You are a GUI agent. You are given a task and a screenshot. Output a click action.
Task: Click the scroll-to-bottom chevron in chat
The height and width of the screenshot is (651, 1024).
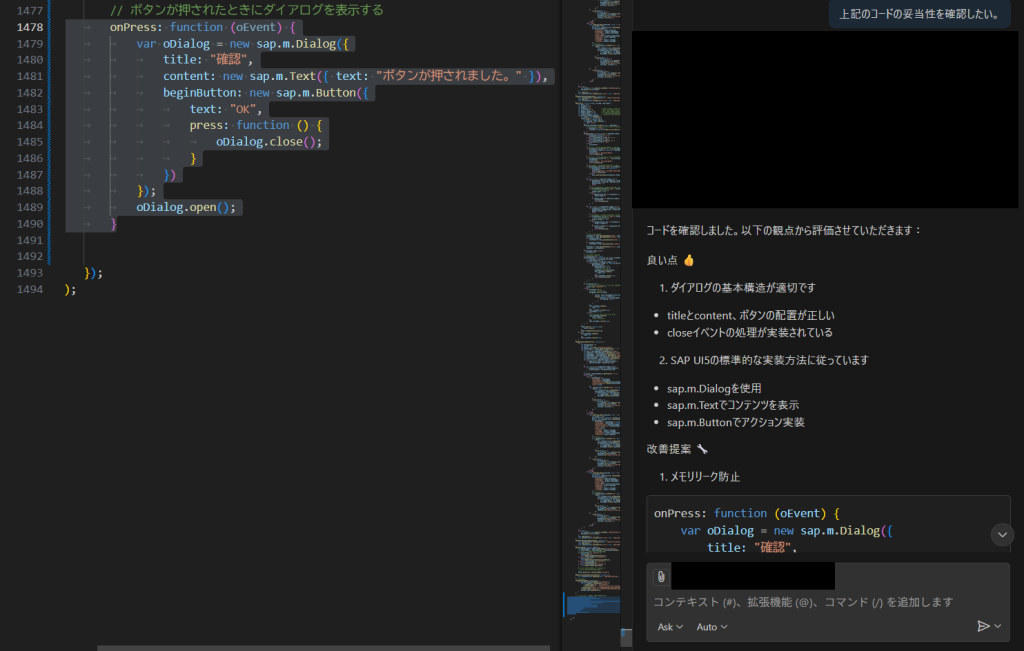pos(1002,535)
